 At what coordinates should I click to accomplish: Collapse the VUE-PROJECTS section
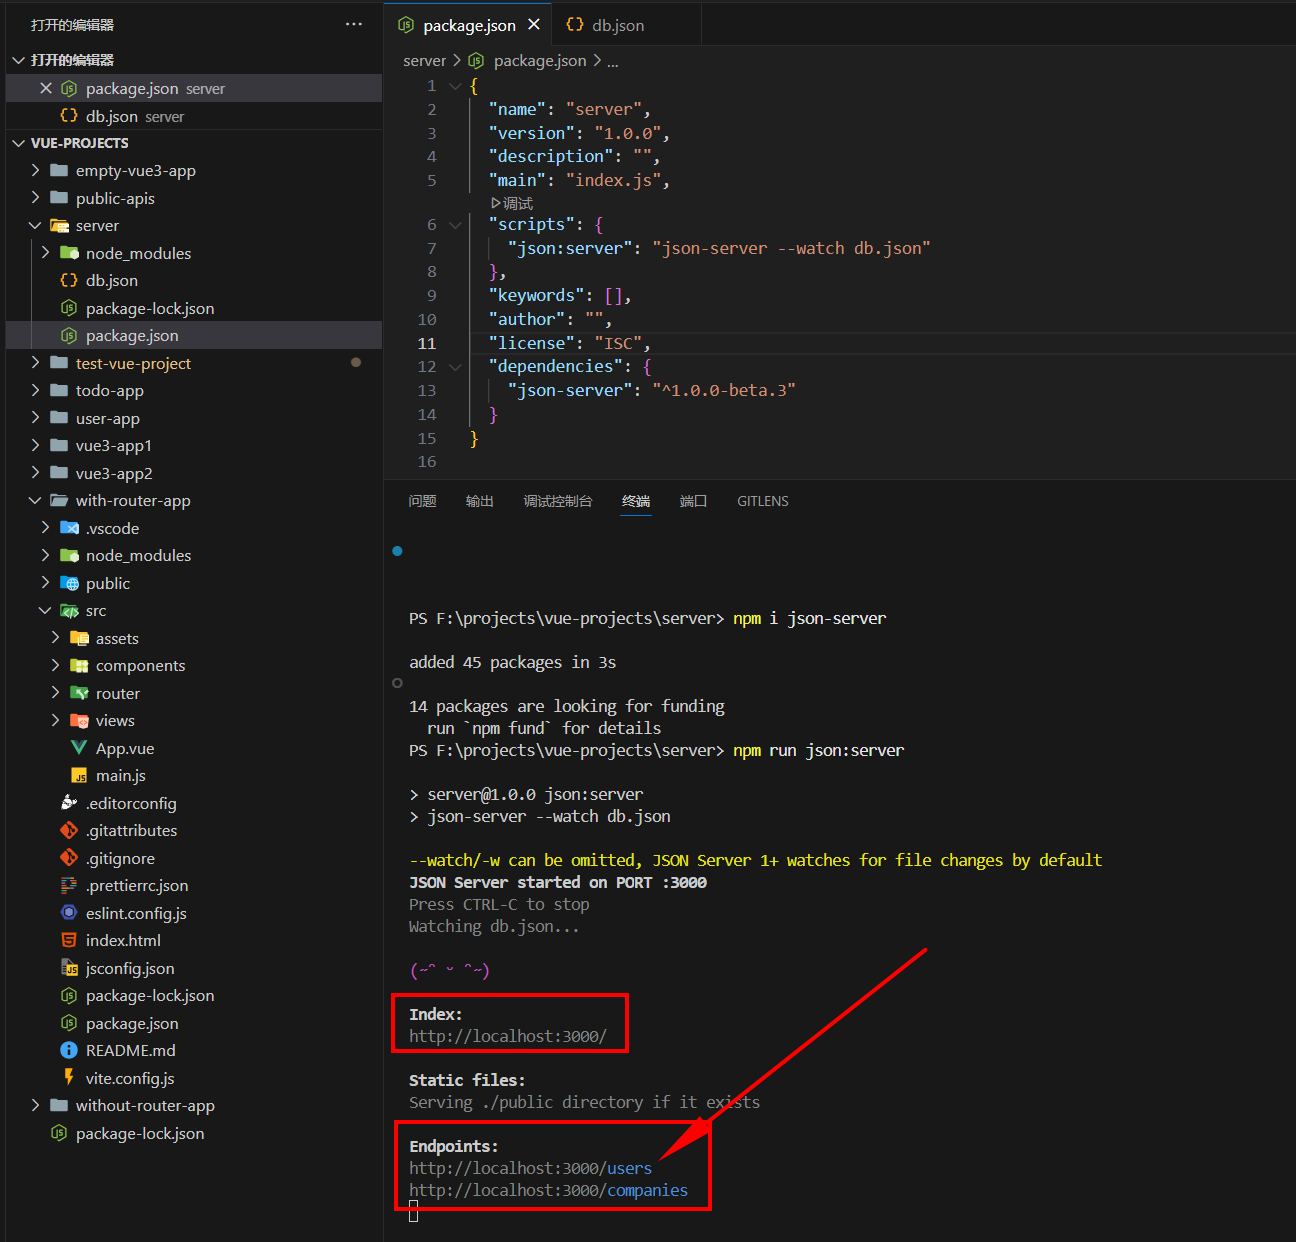pos(19,143)
